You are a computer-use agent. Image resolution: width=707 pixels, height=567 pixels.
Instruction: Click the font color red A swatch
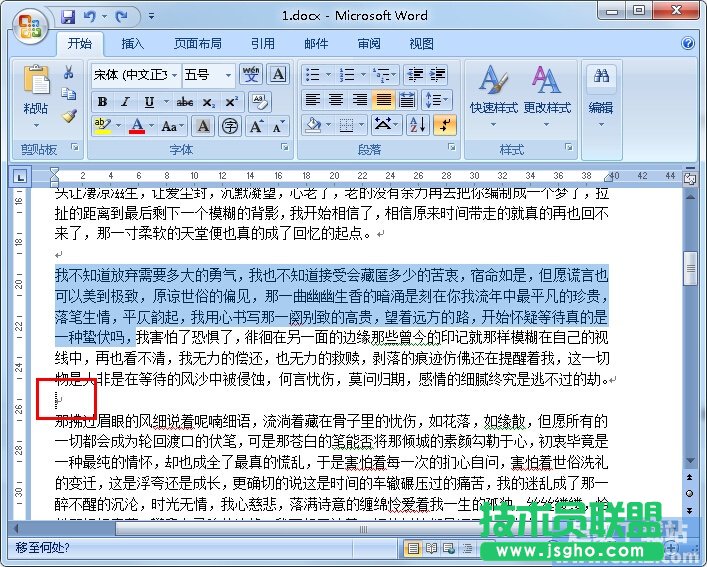click(x=137, y=126)
